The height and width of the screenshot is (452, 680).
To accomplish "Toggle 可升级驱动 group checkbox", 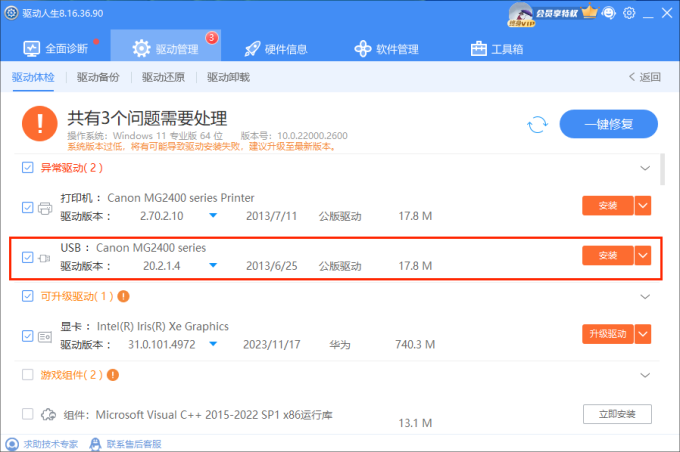I will (x=27, y=296).
